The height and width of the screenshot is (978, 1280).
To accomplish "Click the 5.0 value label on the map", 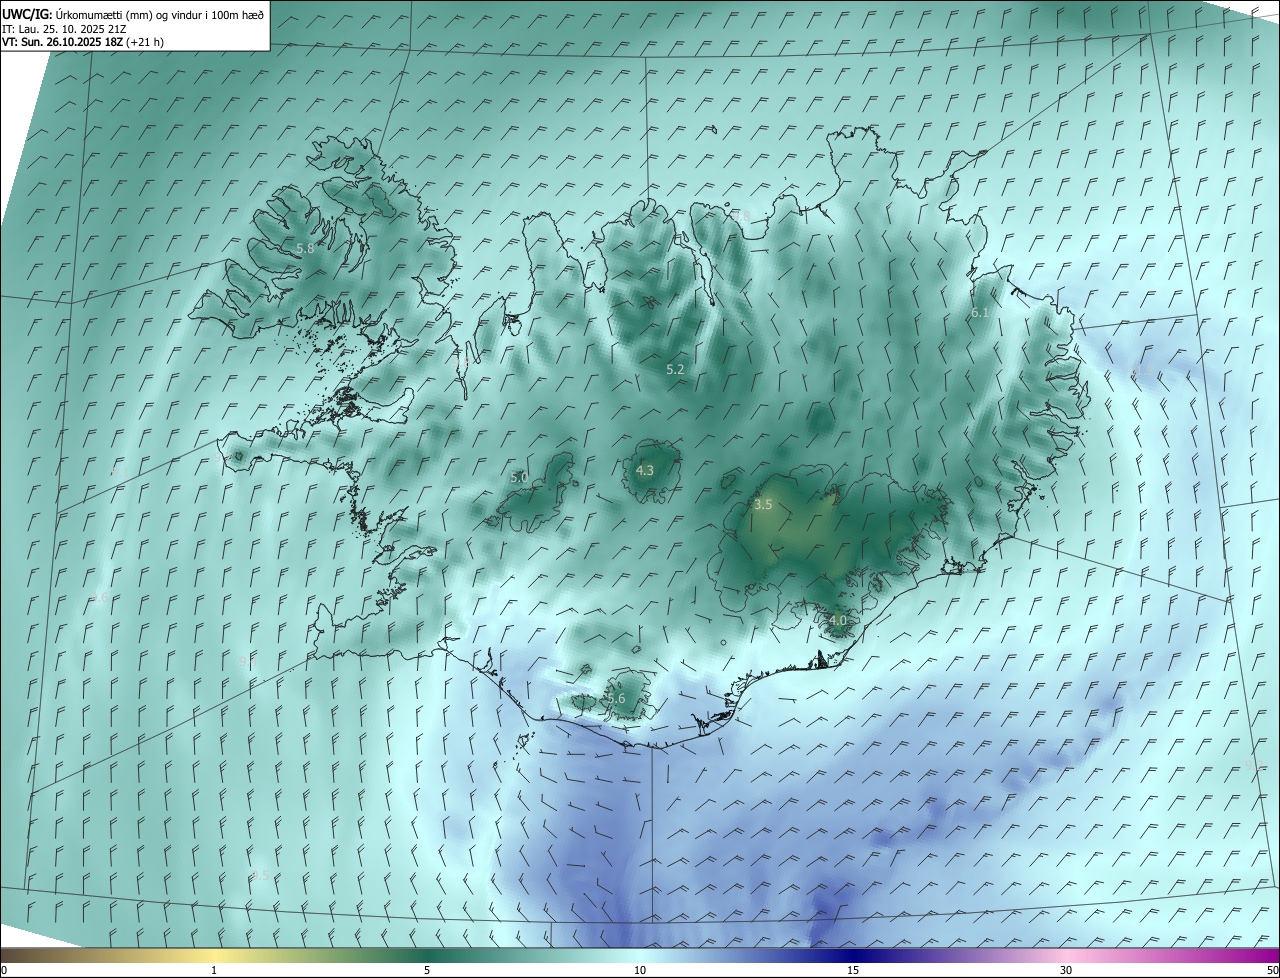I will (519, 478).
